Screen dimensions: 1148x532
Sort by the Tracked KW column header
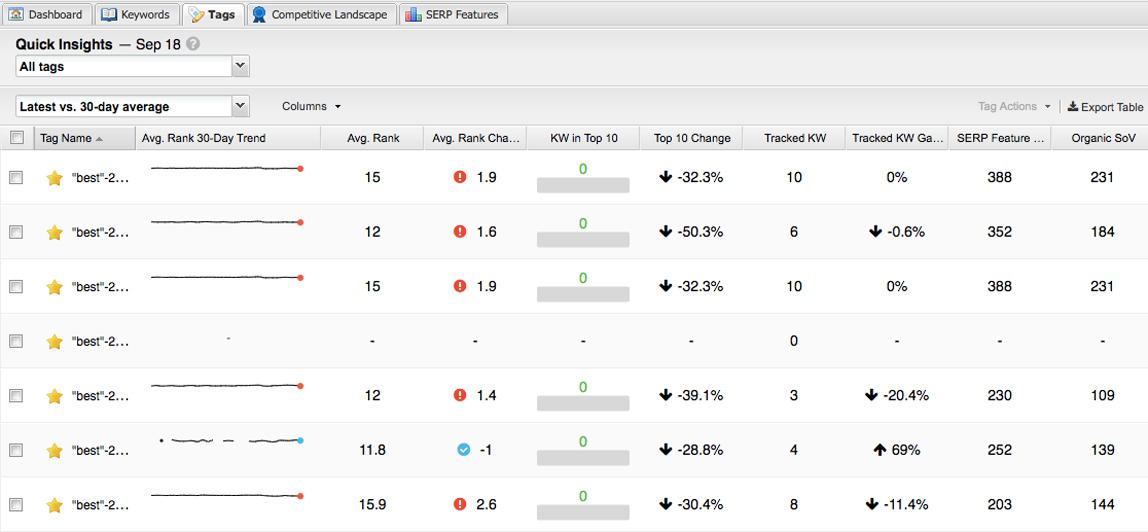coord(794,138)
